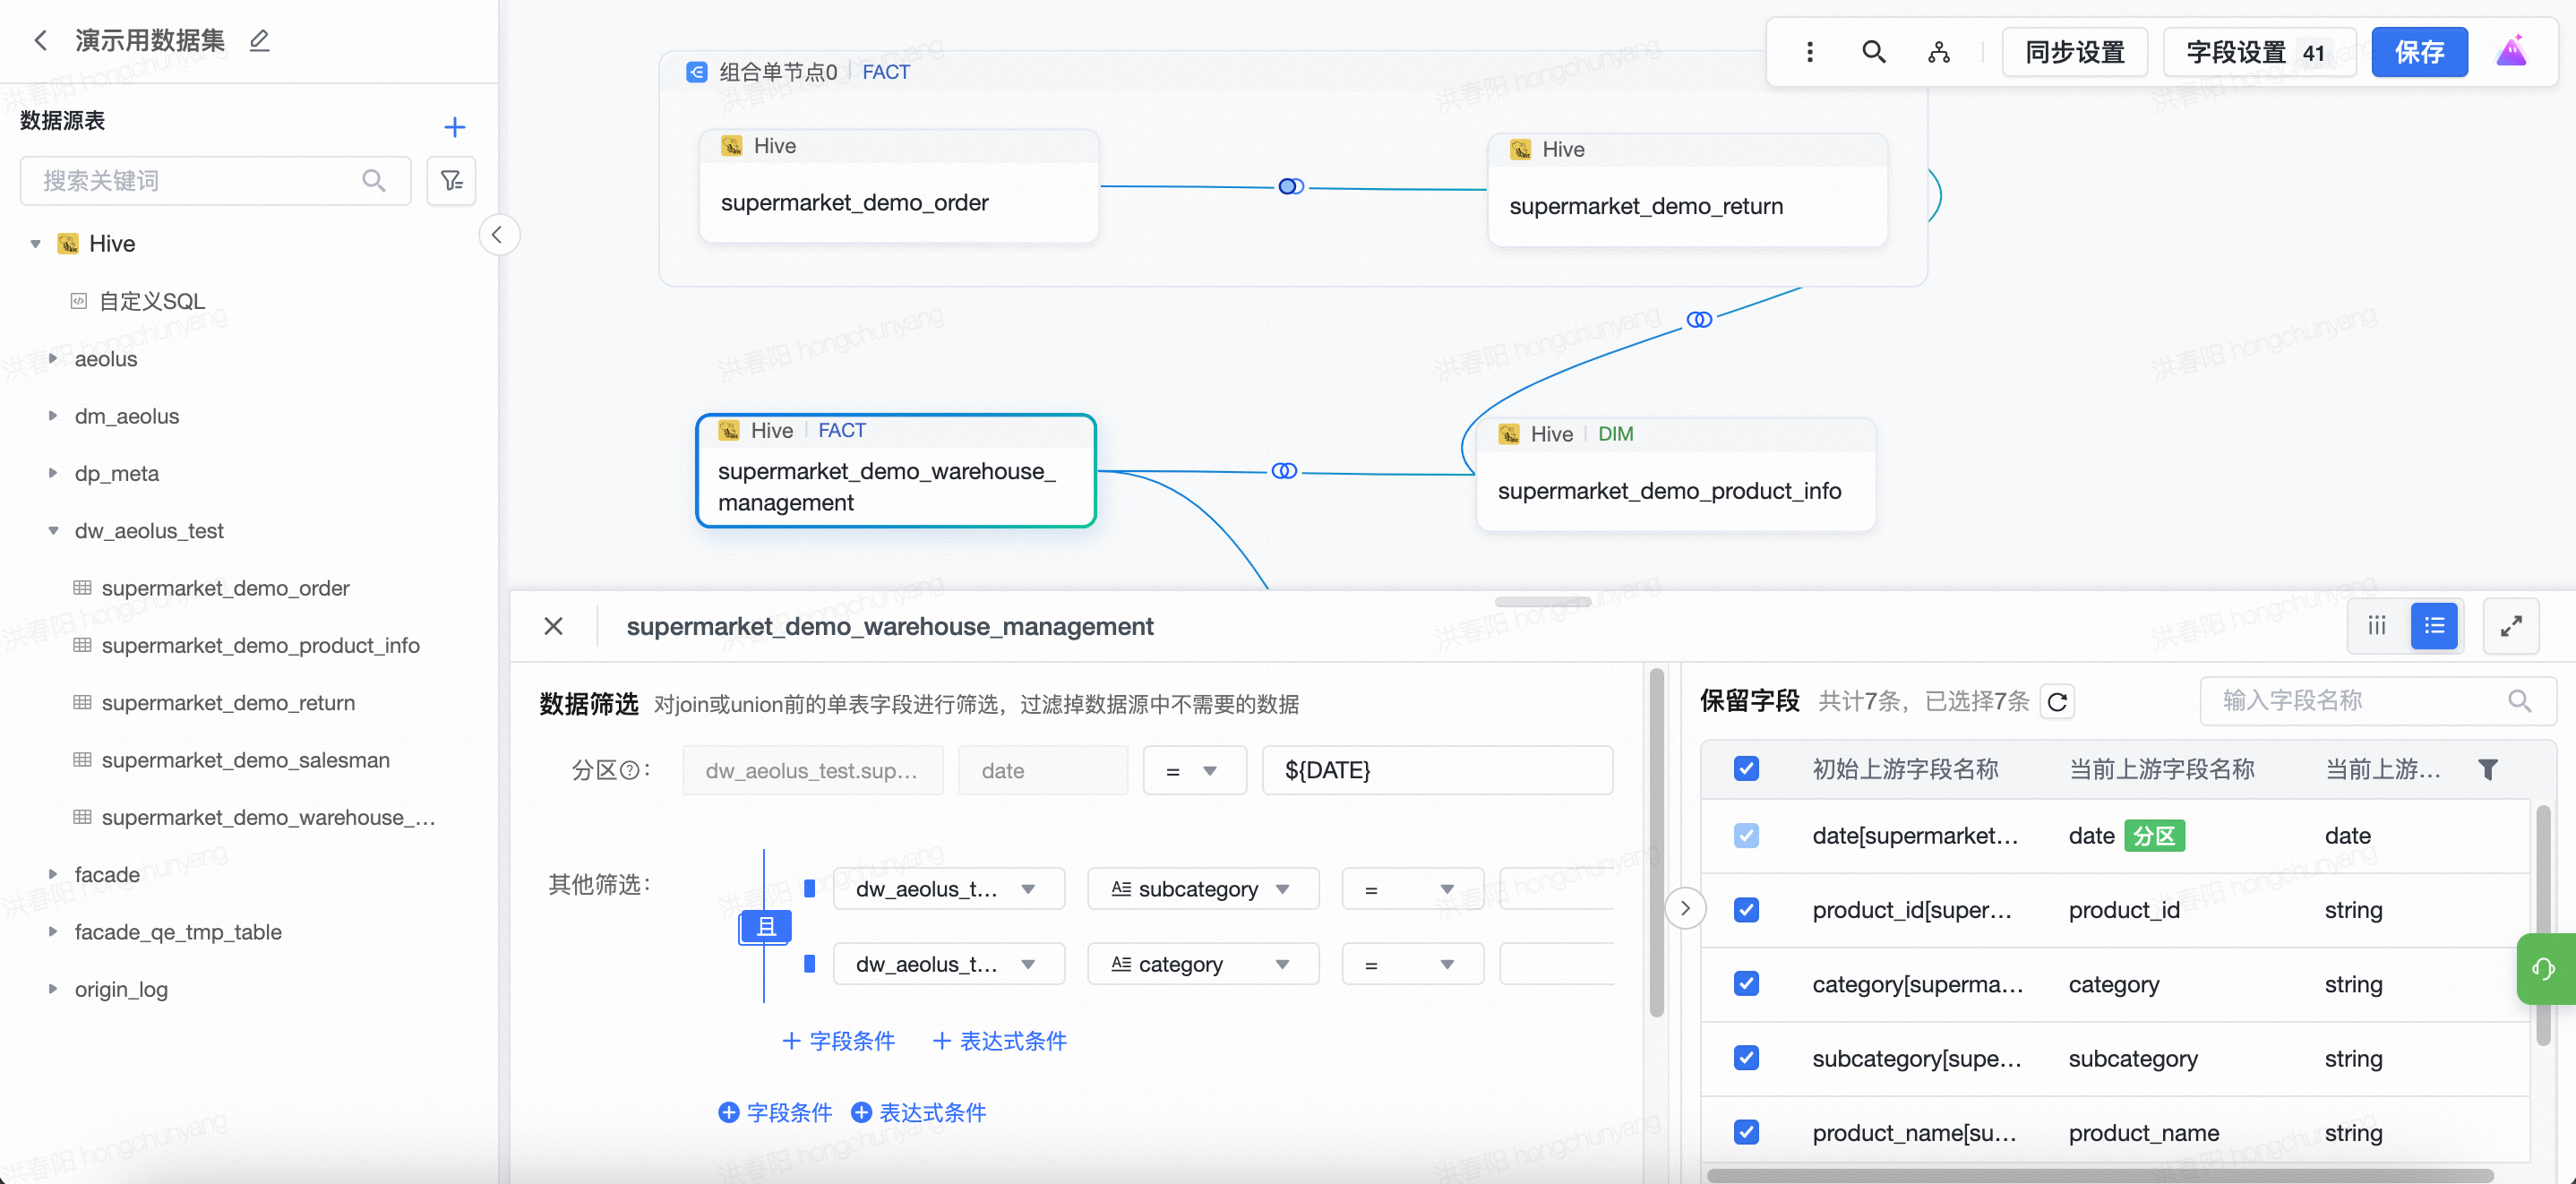This screenshot has width=2576, height=1184.
Task: Open the subcategory field dropdown
Action: click(x=1202, y=889)
